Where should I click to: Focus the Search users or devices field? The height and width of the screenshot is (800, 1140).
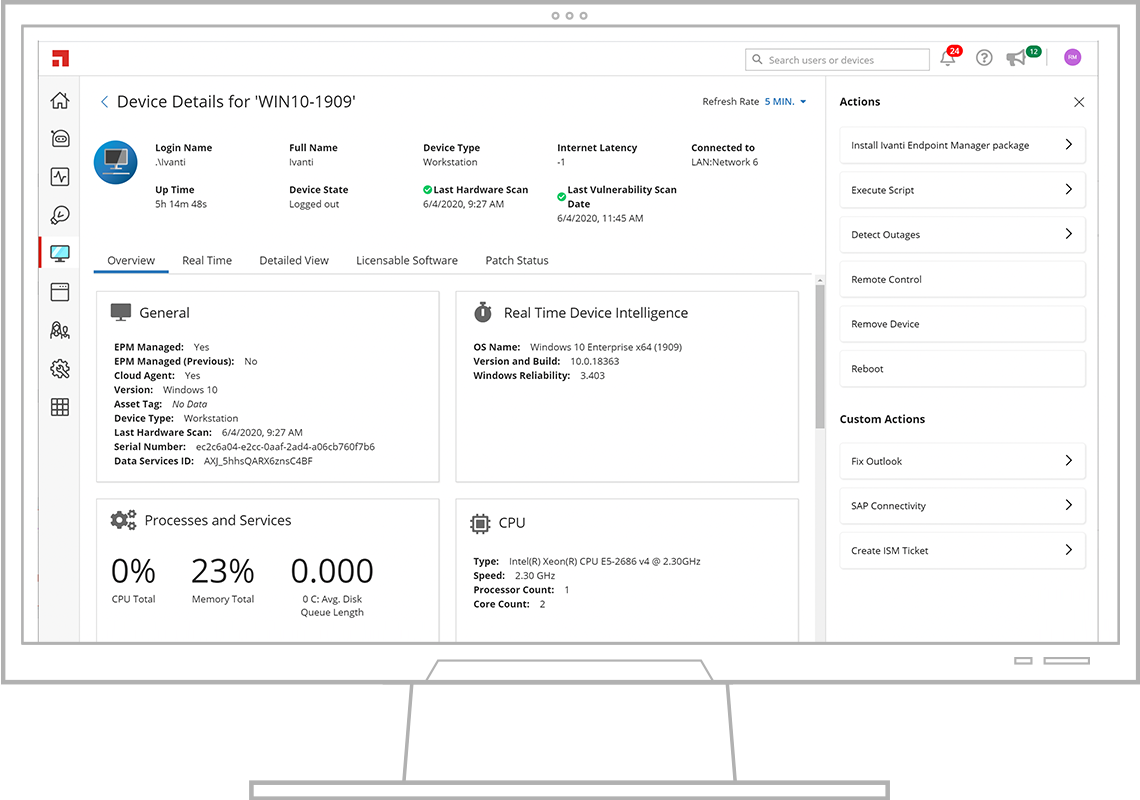pyautogui.click(x=845, y=60)
